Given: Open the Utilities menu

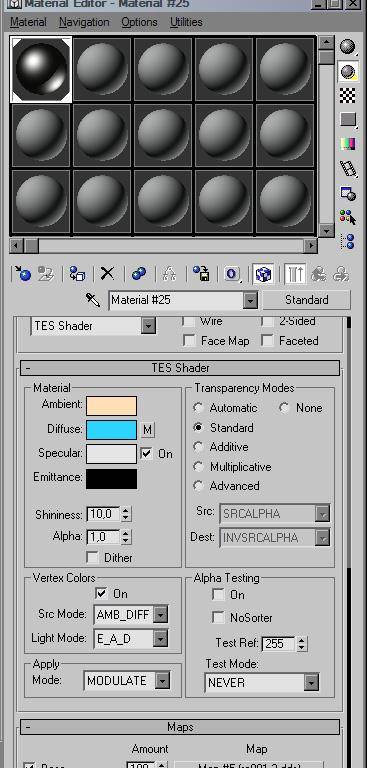Looking at the screenshot, I should click(x=186, y=23).
